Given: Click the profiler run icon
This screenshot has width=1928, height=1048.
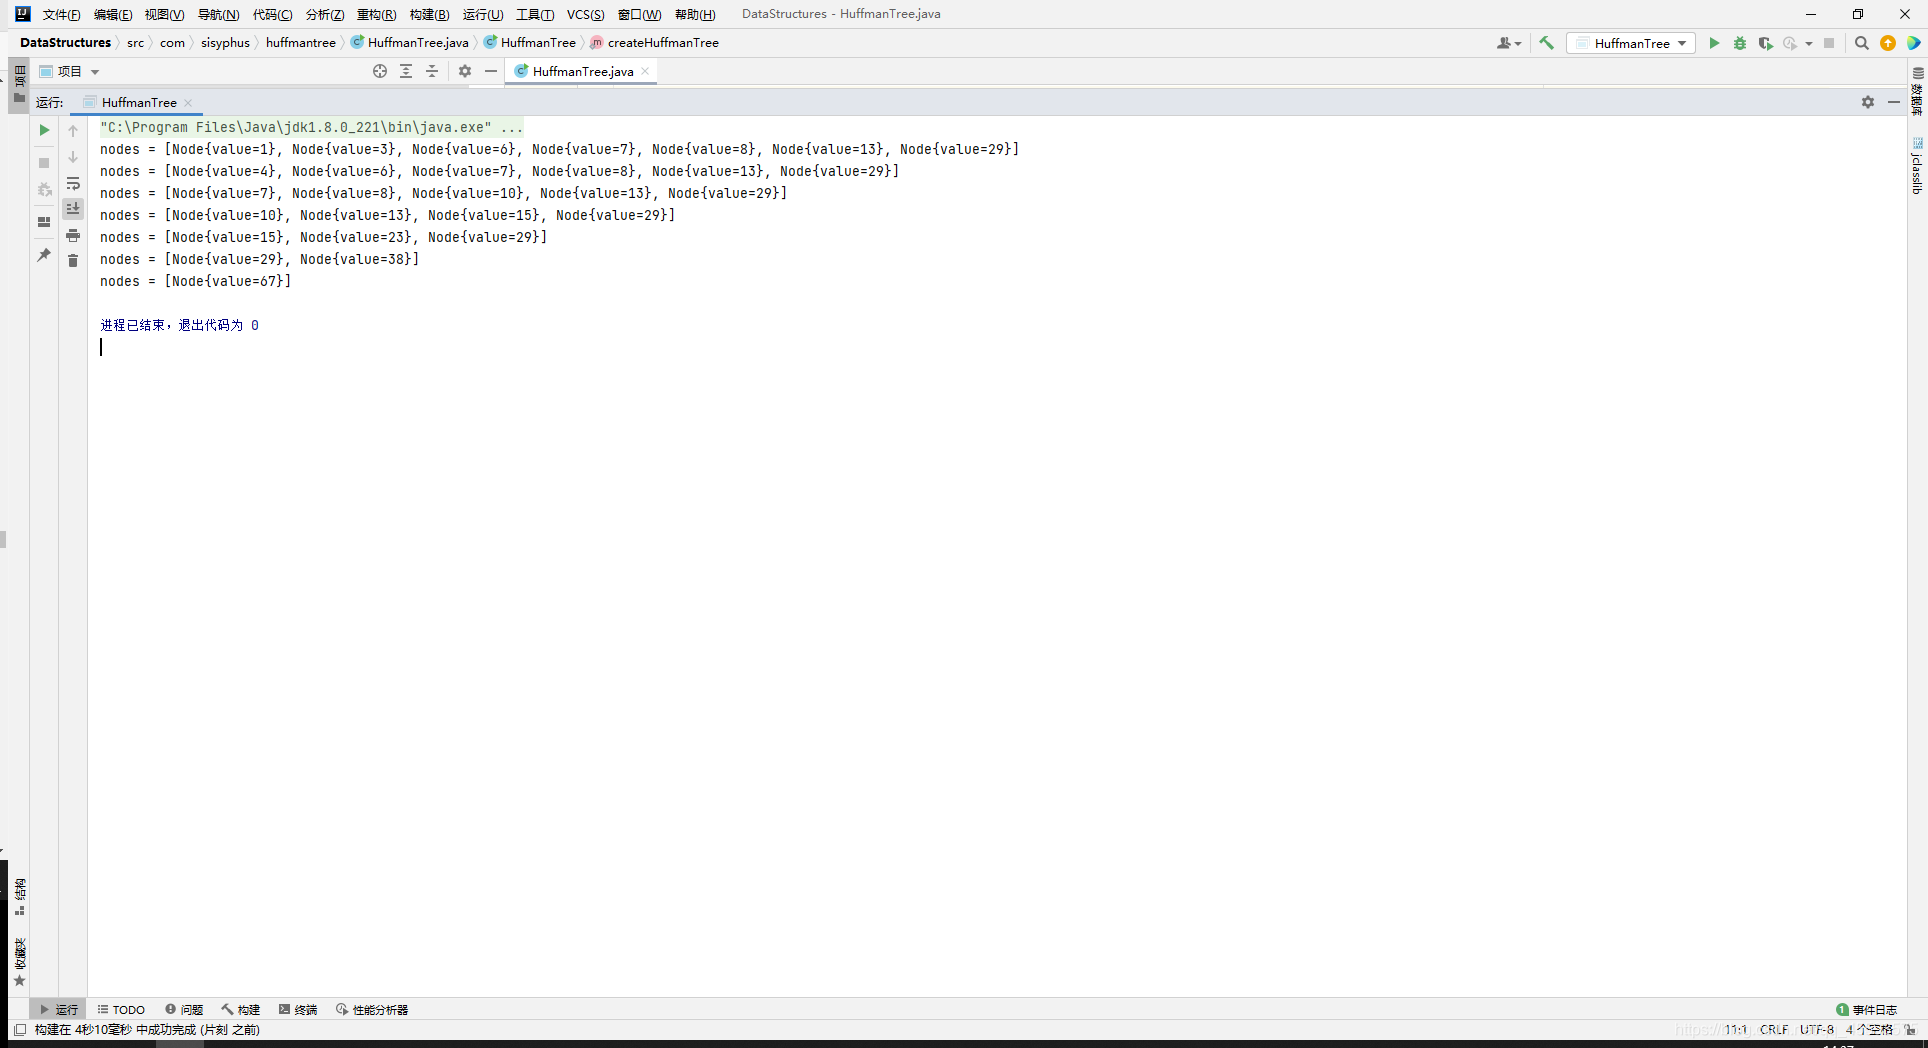Looking at the screenshot, I should pos(1790,43).
